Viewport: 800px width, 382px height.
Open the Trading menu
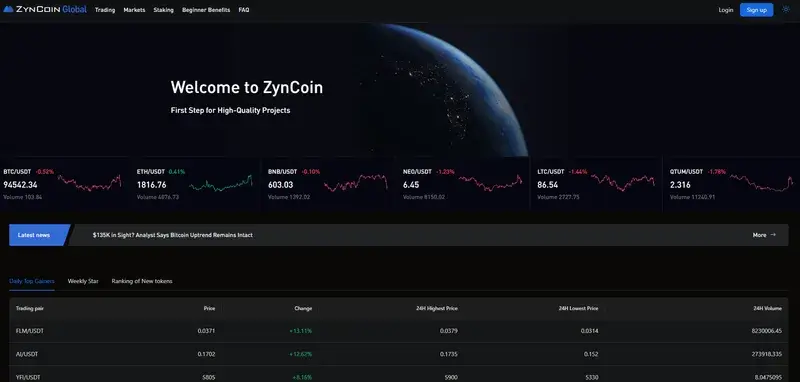click(105, 10)
